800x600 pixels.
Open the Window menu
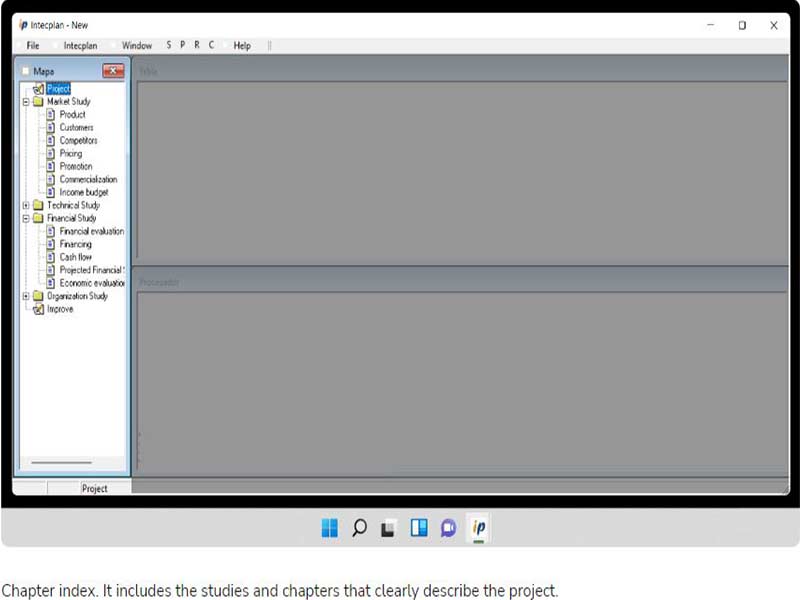point(137,45)
